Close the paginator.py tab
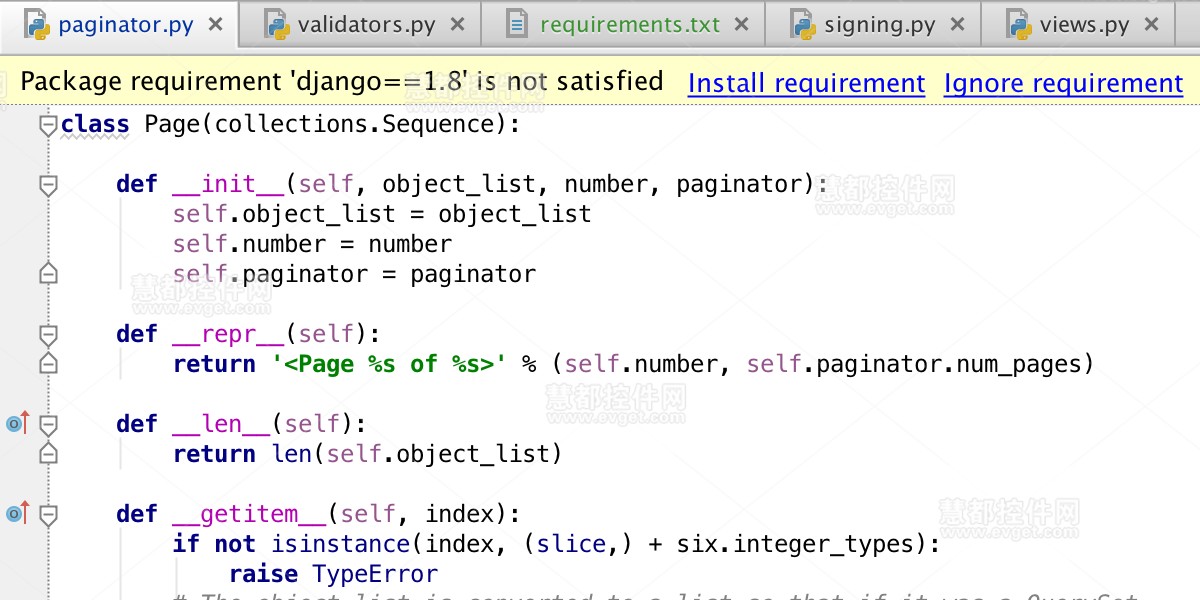Image resolution: width=1200 pixels, height=600 pixels. point(215,25)
